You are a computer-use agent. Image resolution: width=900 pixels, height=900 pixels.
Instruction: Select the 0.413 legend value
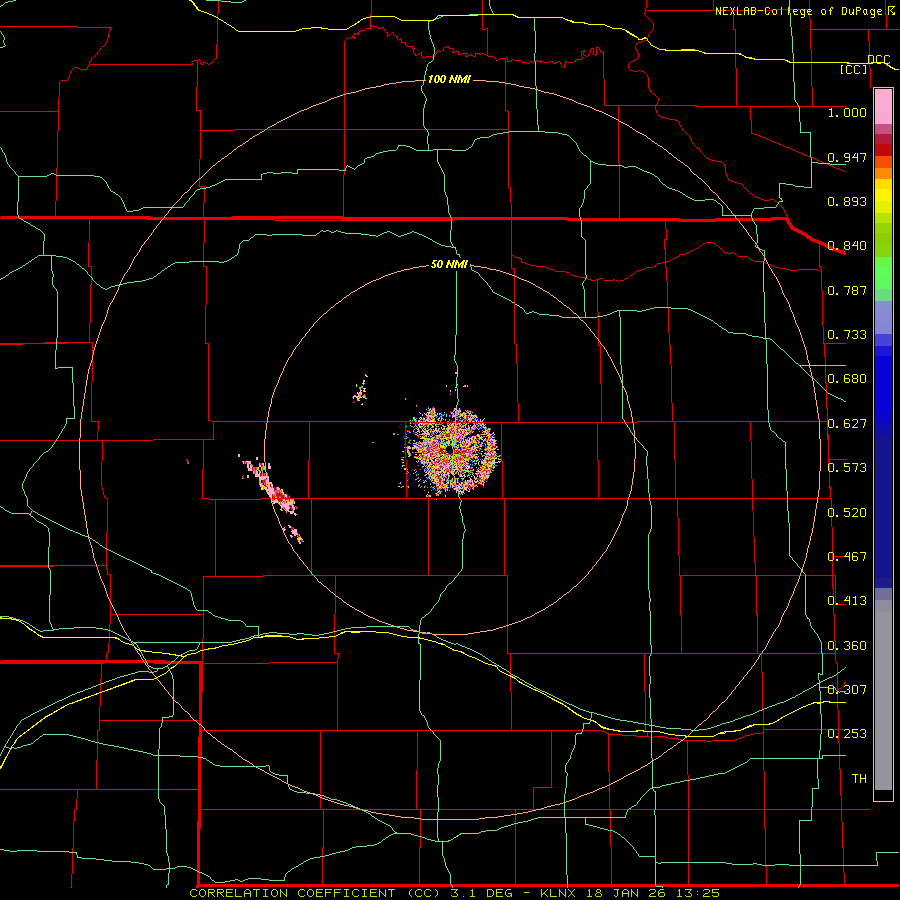pyautogui.click(x=847, y=601)
